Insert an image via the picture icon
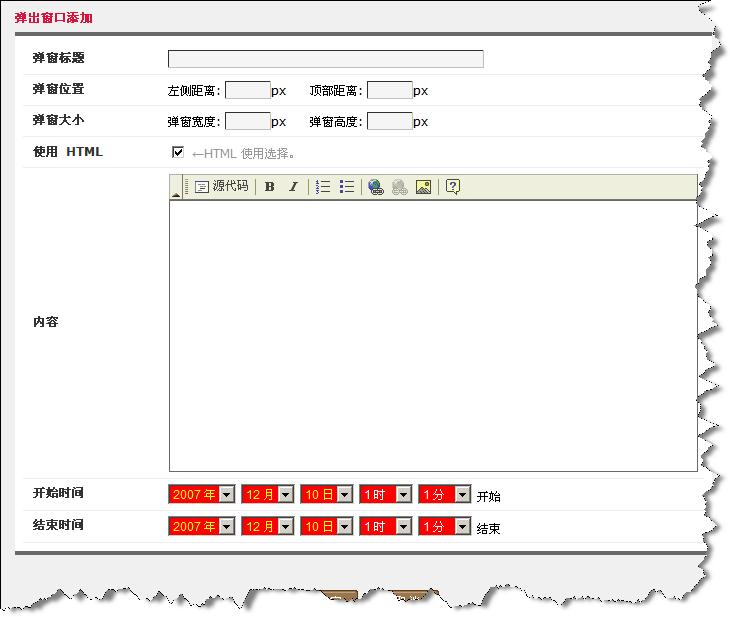Viewport: 730px width, 617px height. (x=423, y=187)
